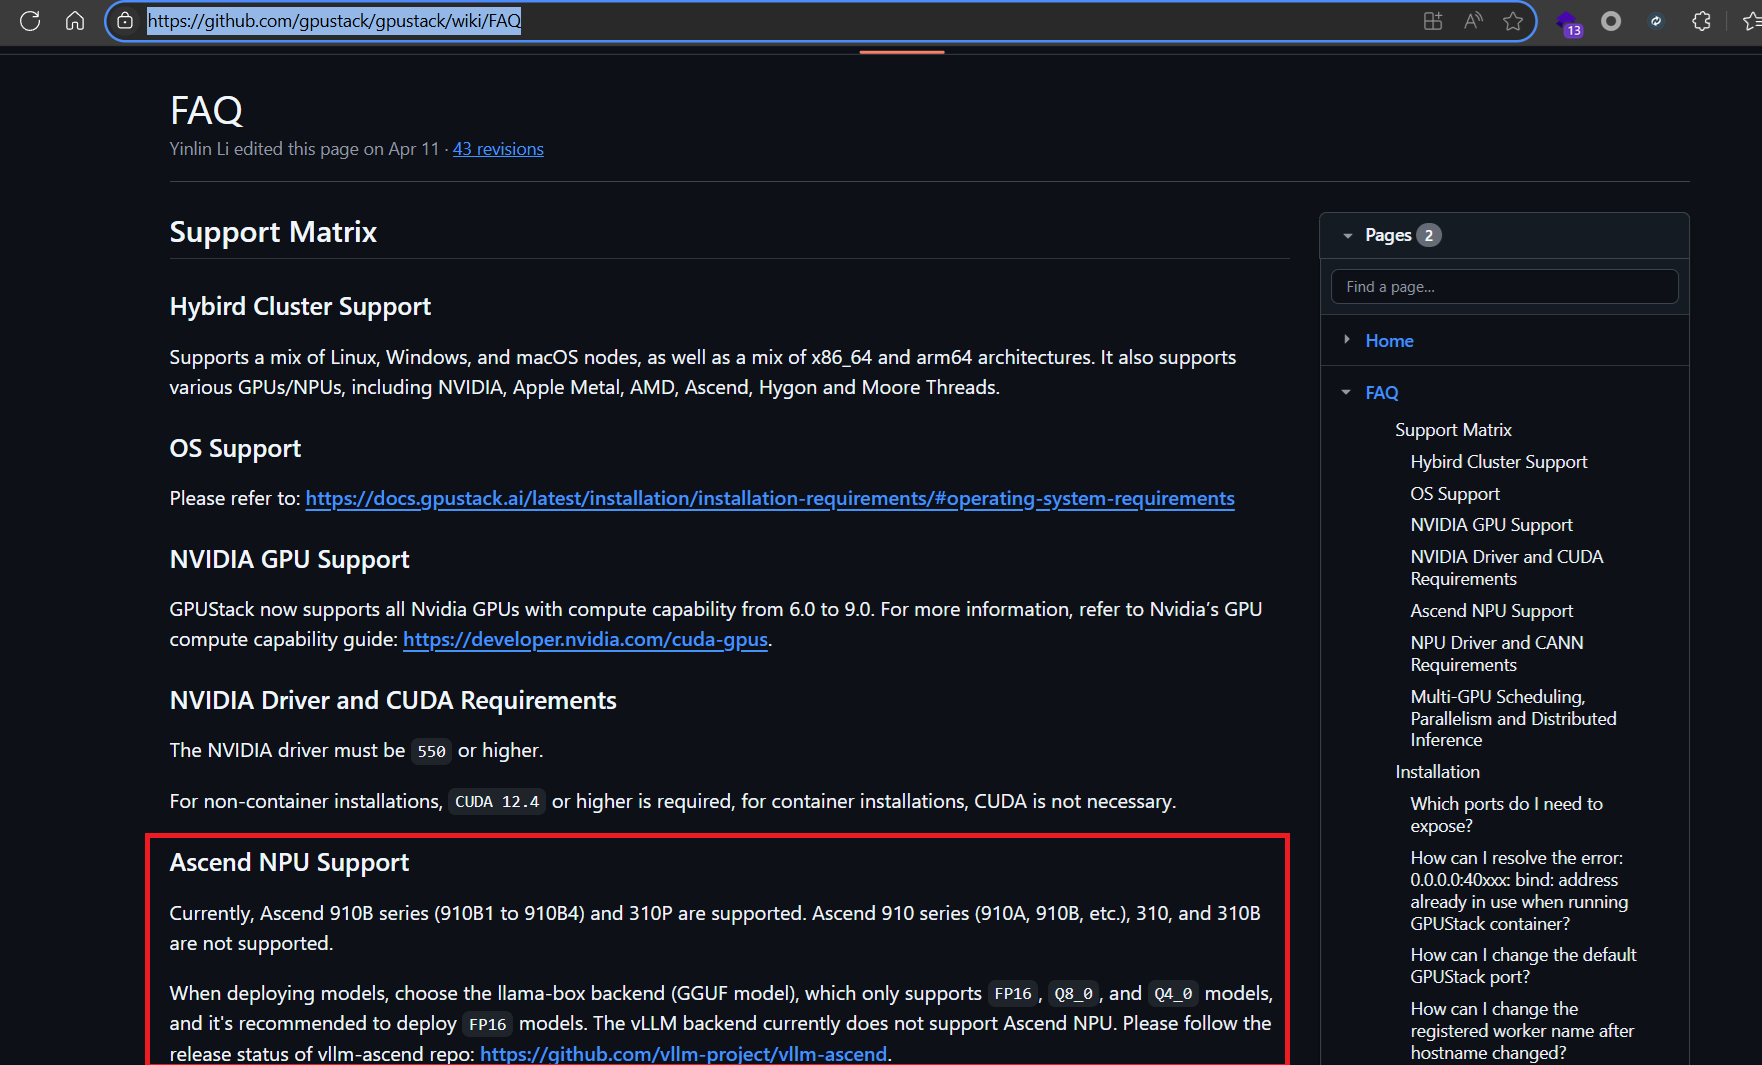Open 'Which ports do I need to expose?'
The width and height of the screenshot is (1762, 1065).
(x=1506, y=815)
